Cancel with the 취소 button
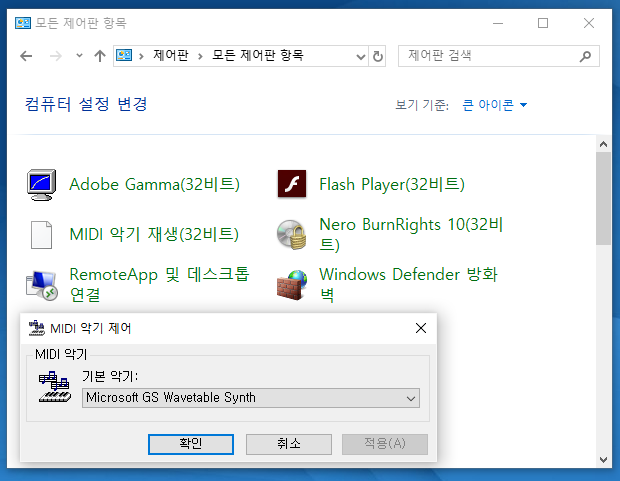 [x=289, y=444]
